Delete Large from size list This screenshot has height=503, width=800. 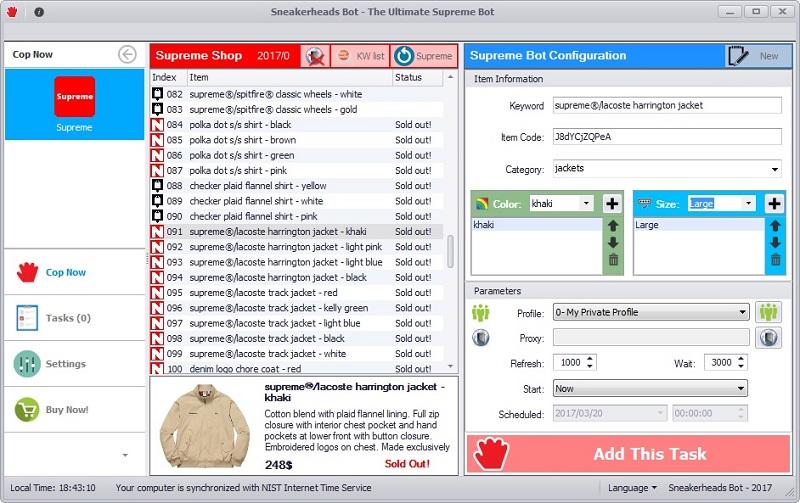tap(776, 260)
